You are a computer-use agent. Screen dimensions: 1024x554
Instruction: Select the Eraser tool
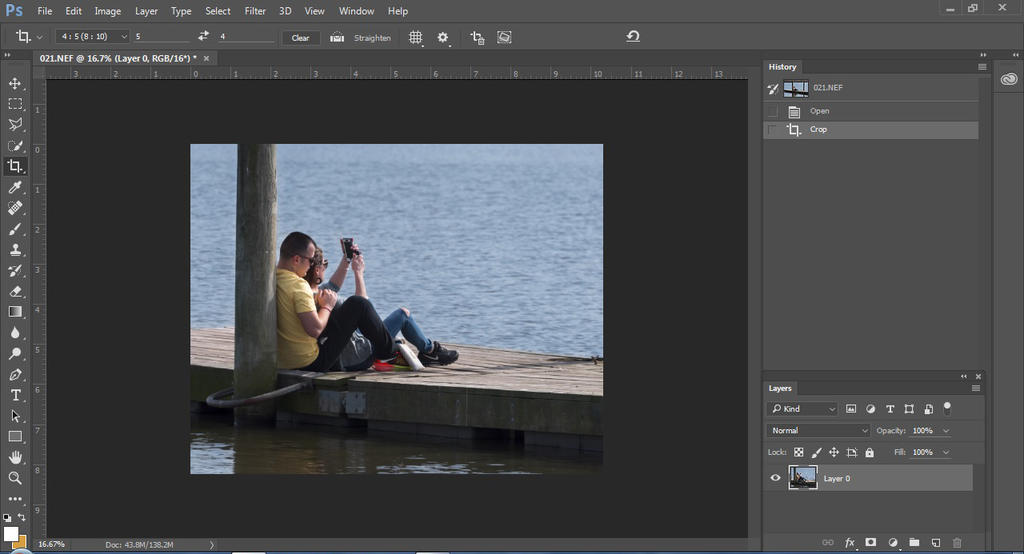tap(15, 291)
